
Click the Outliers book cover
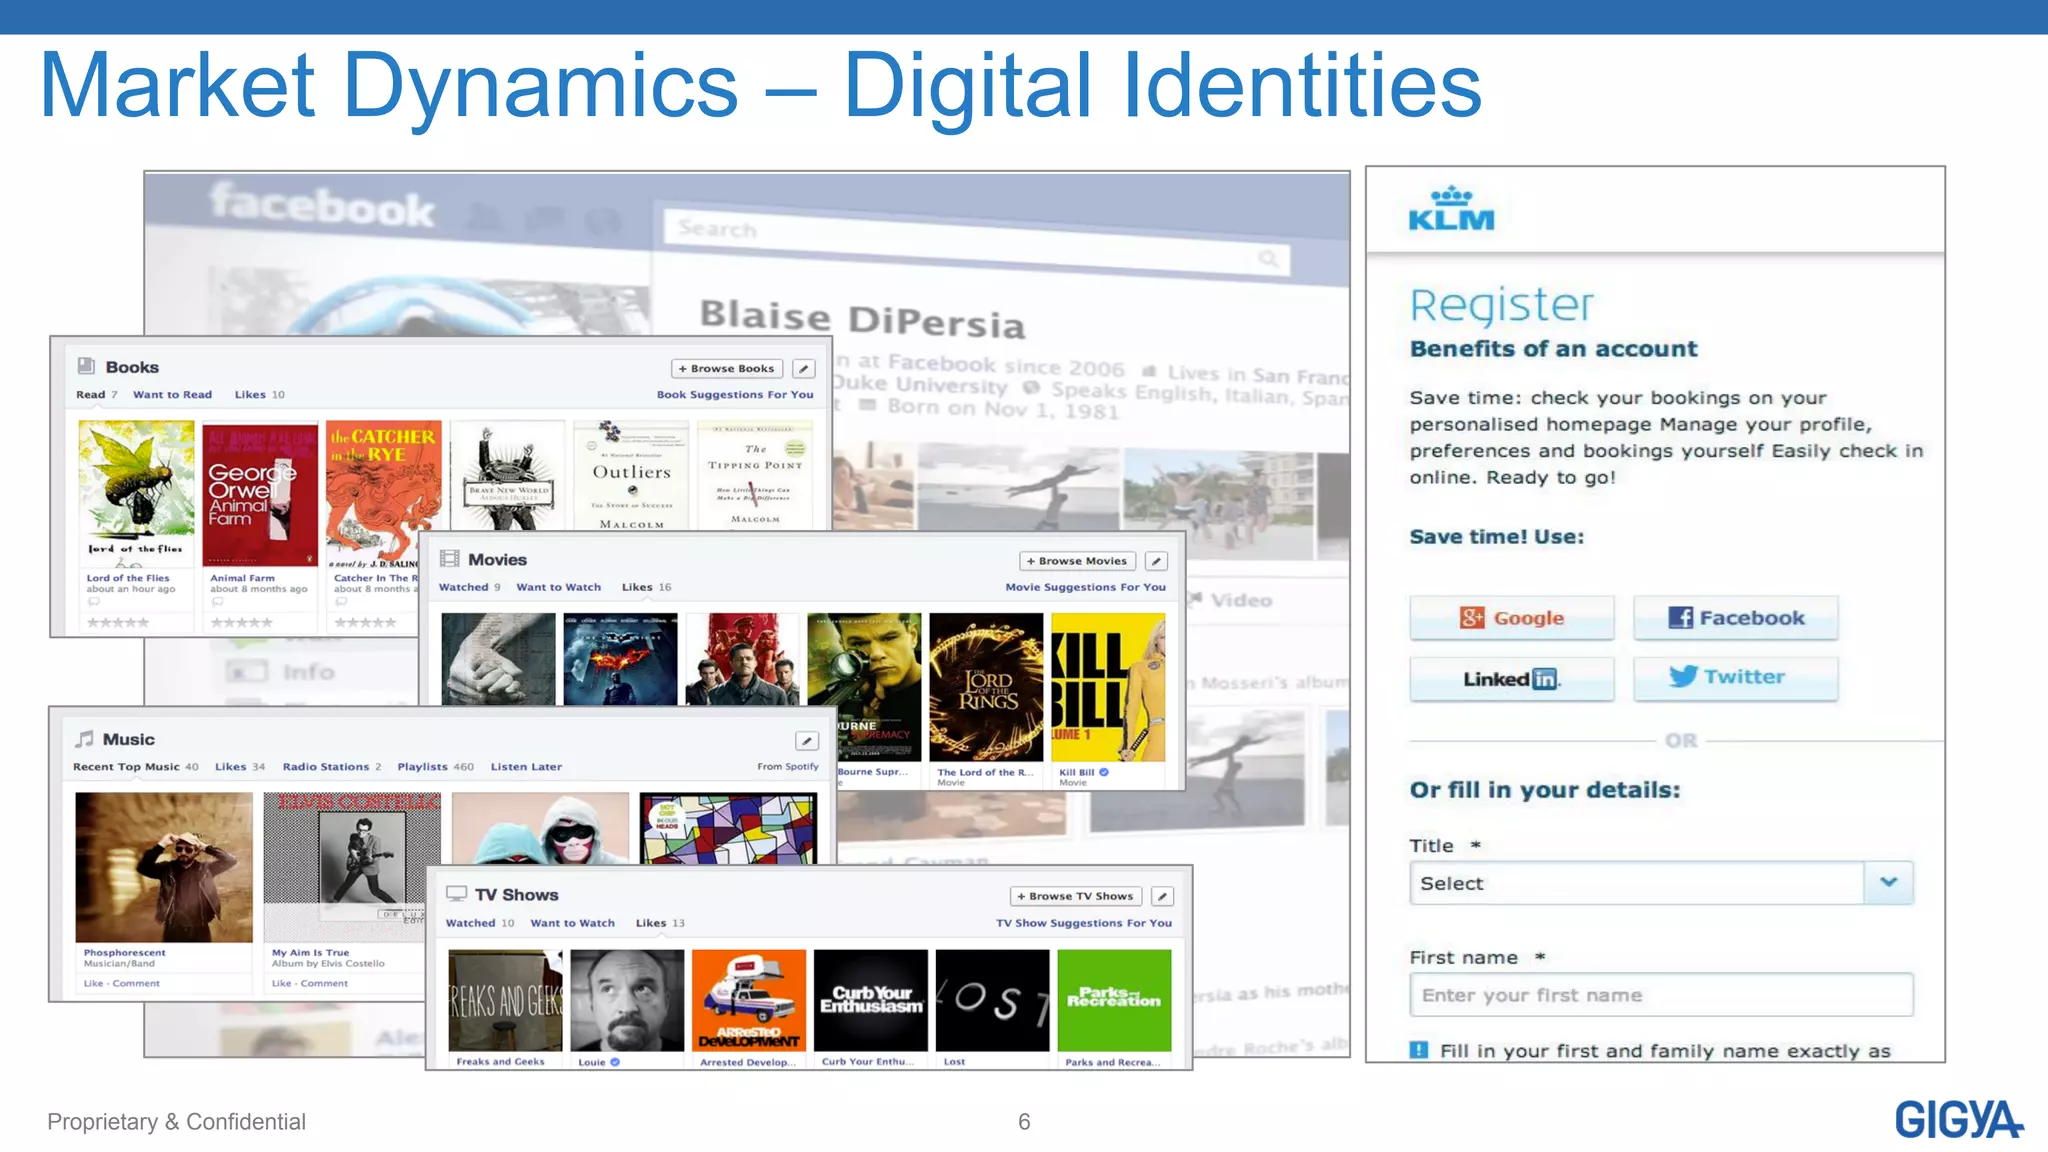coord(631,476)
